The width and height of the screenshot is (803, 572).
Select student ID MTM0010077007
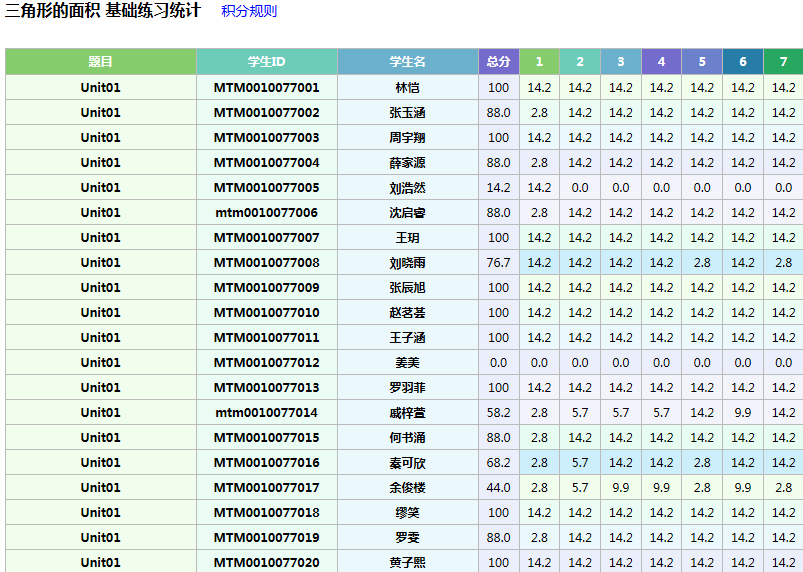point(267,238)
